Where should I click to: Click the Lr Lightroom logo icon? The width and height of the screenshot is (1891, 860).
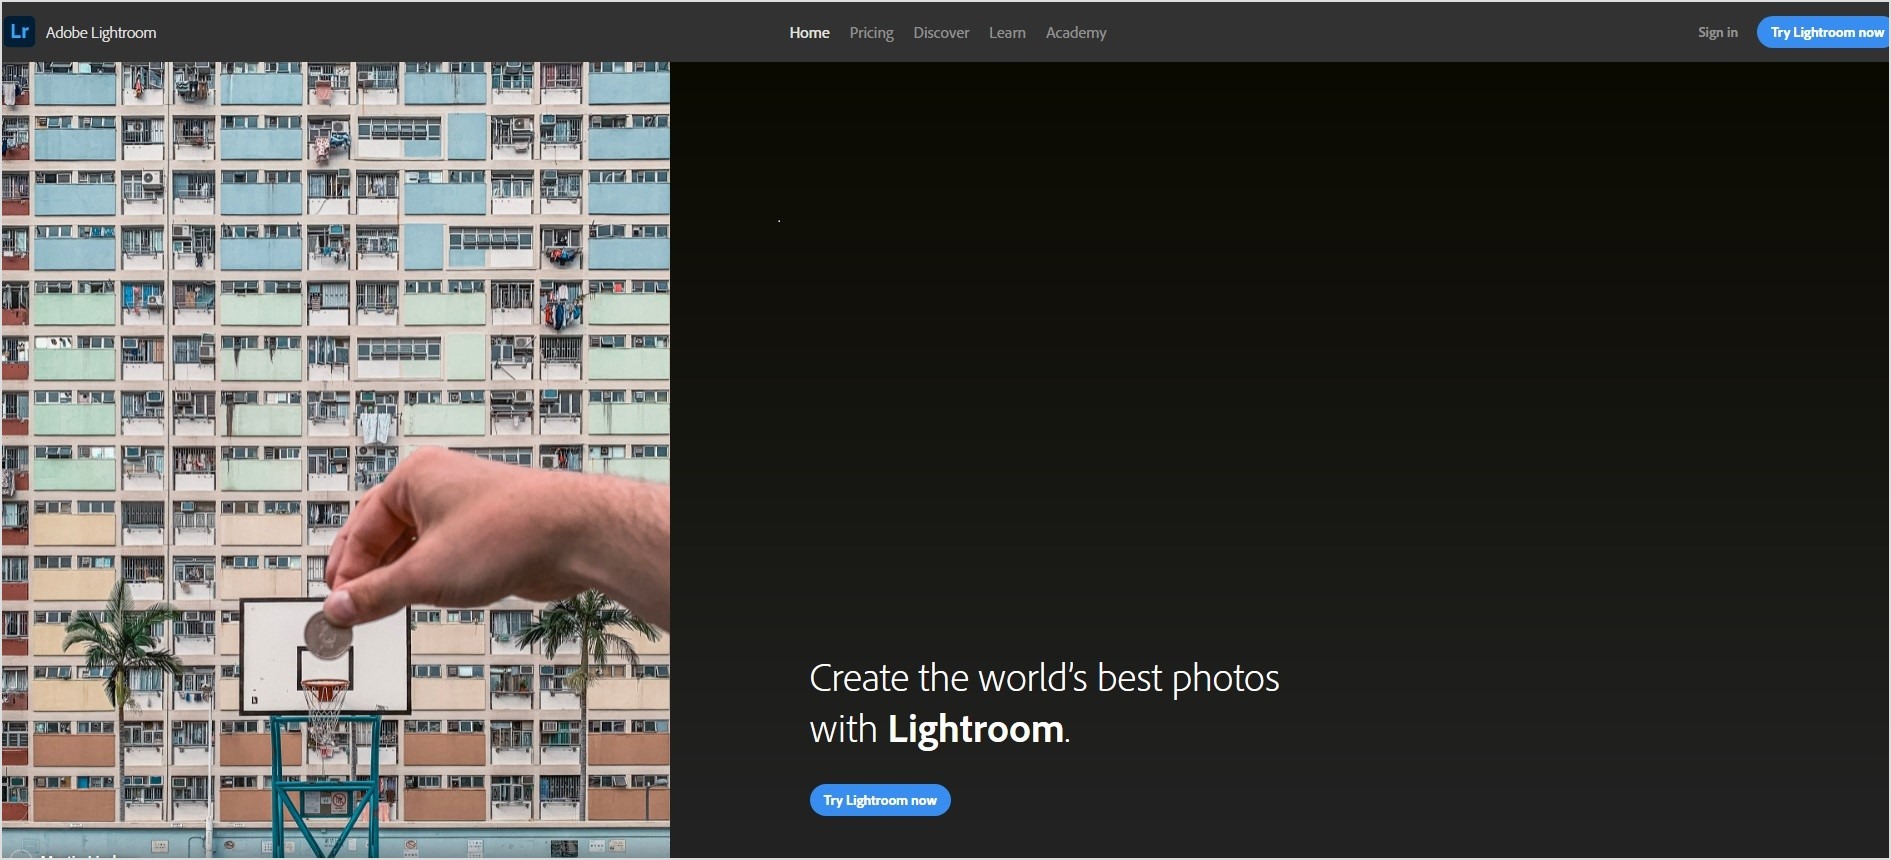pos(19,32)
